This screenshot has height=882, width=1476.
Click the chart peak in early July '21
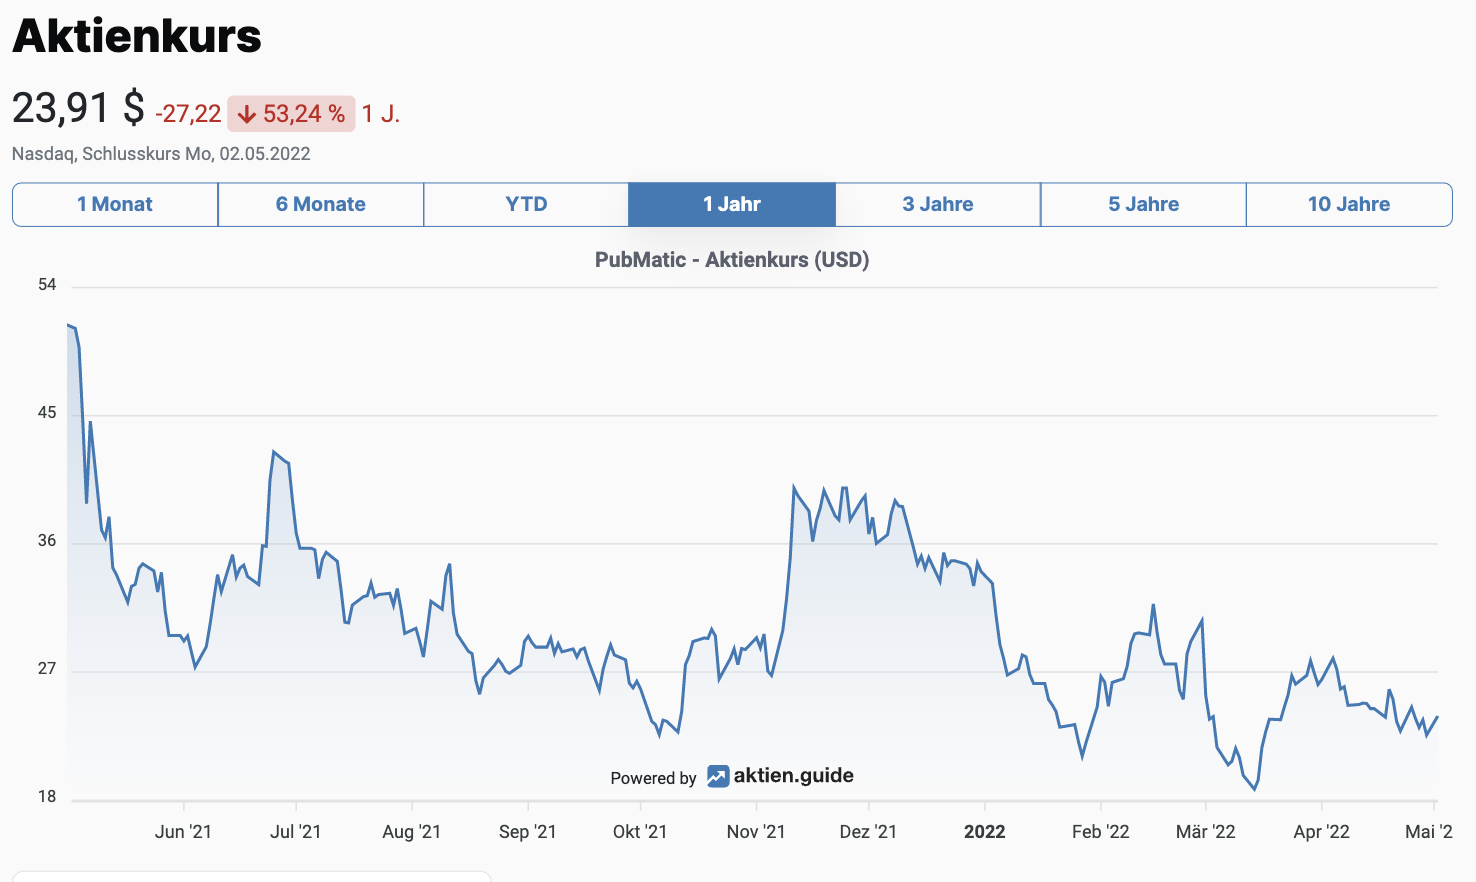273,452
